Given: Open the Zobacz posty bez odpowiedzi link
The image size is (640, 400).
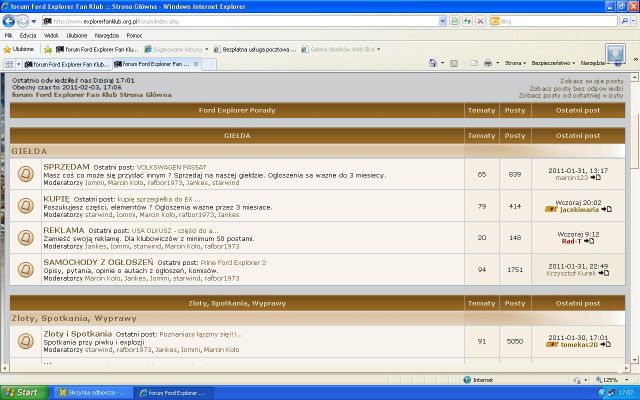Looking at the screenshot, I should click(x=576, y=88).
